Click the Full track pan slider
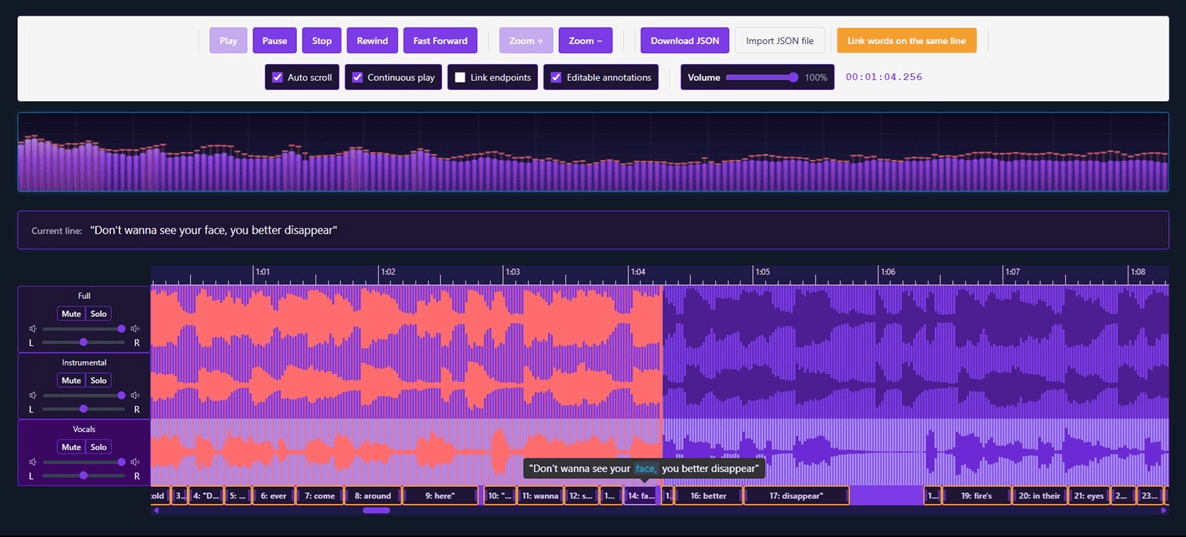Screen dimensions: 1186x537 (83, 343)
